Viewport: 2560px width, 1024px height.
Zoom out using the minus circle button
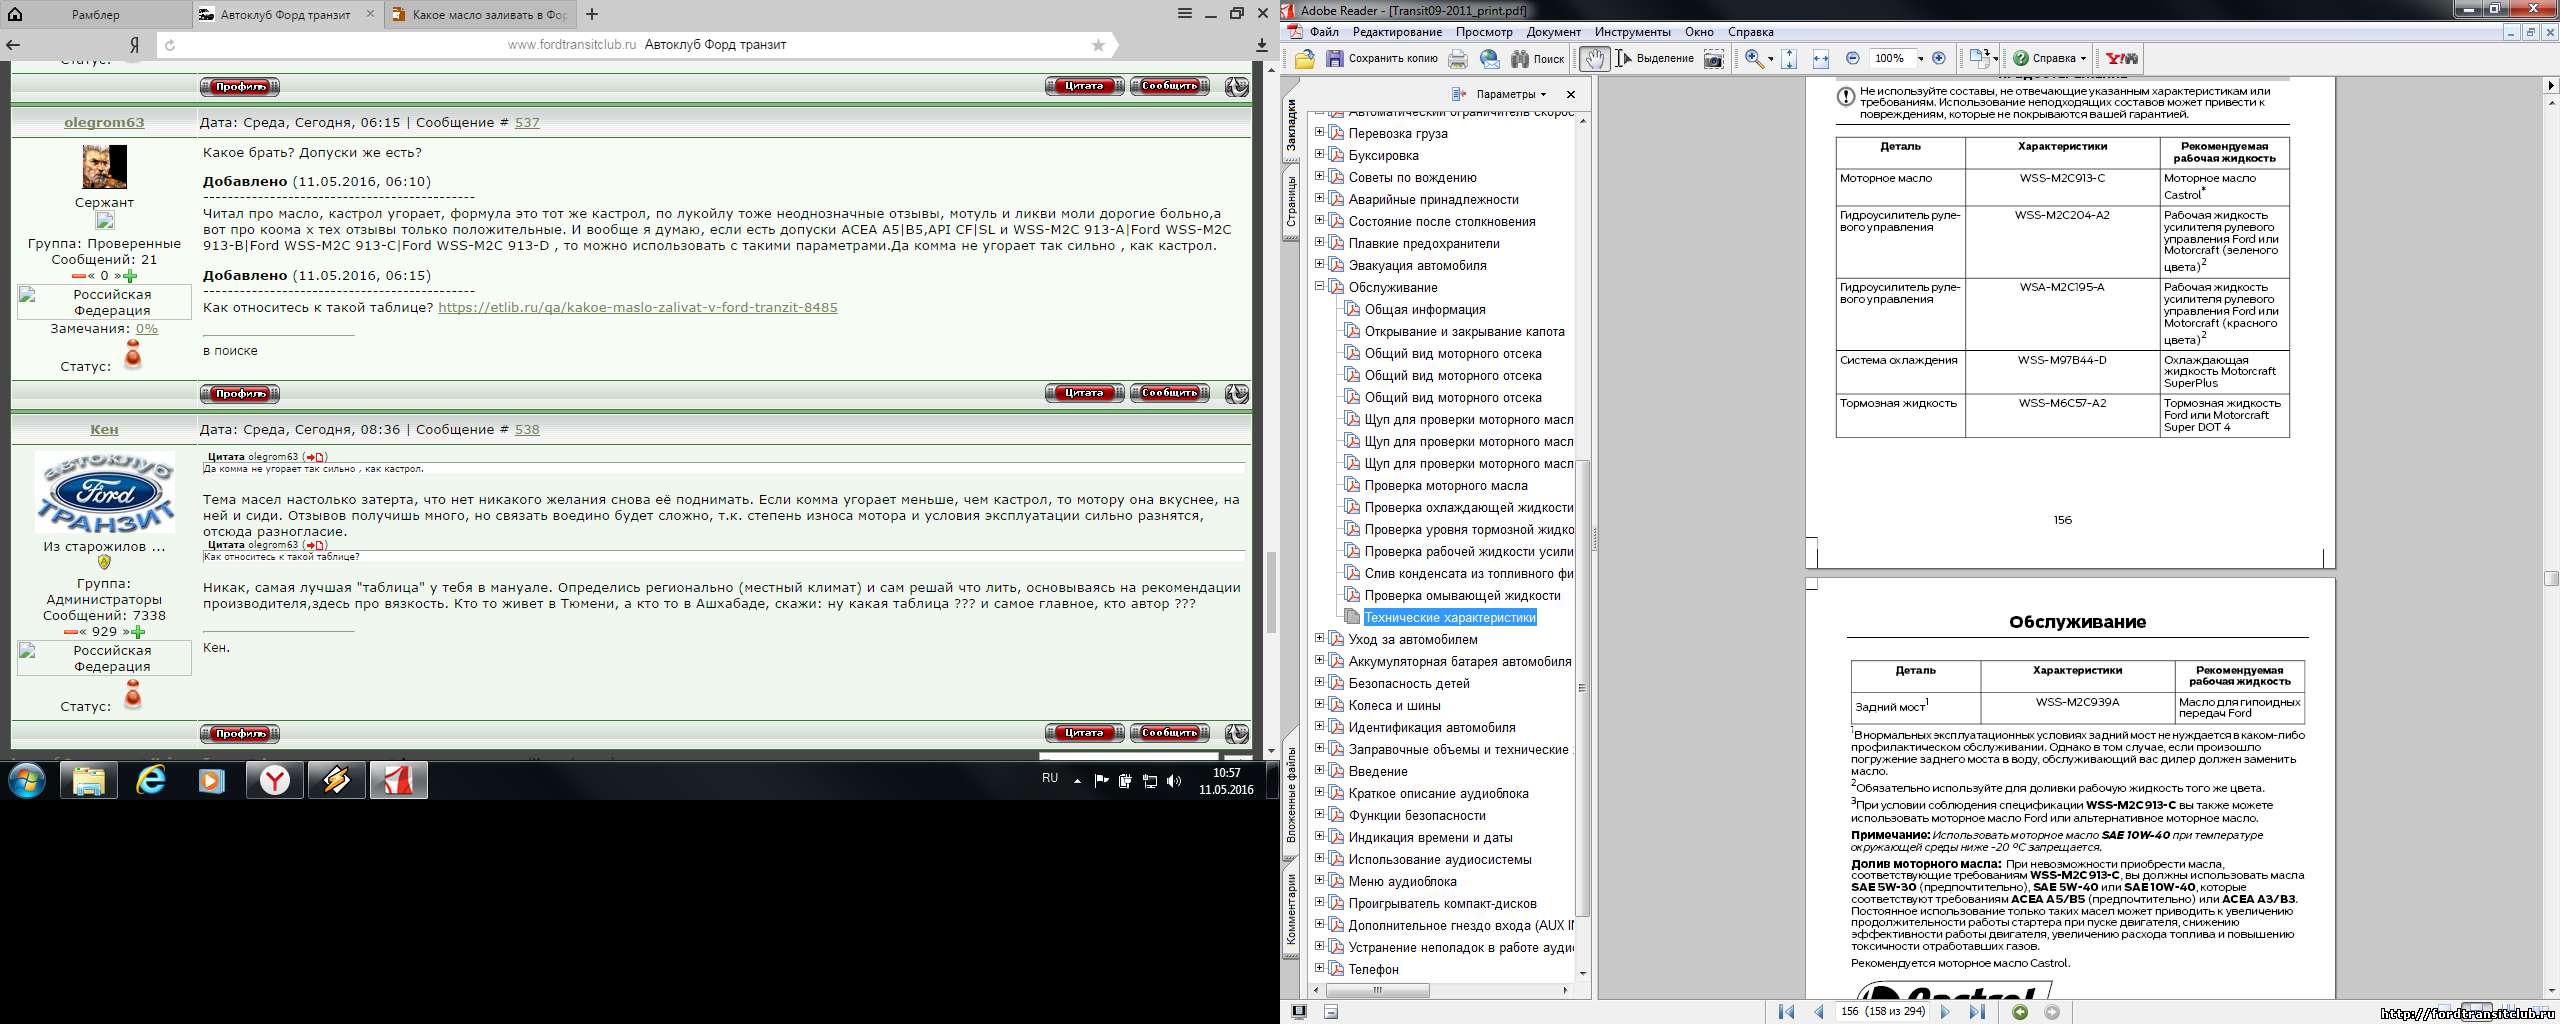pos(1853,58)
